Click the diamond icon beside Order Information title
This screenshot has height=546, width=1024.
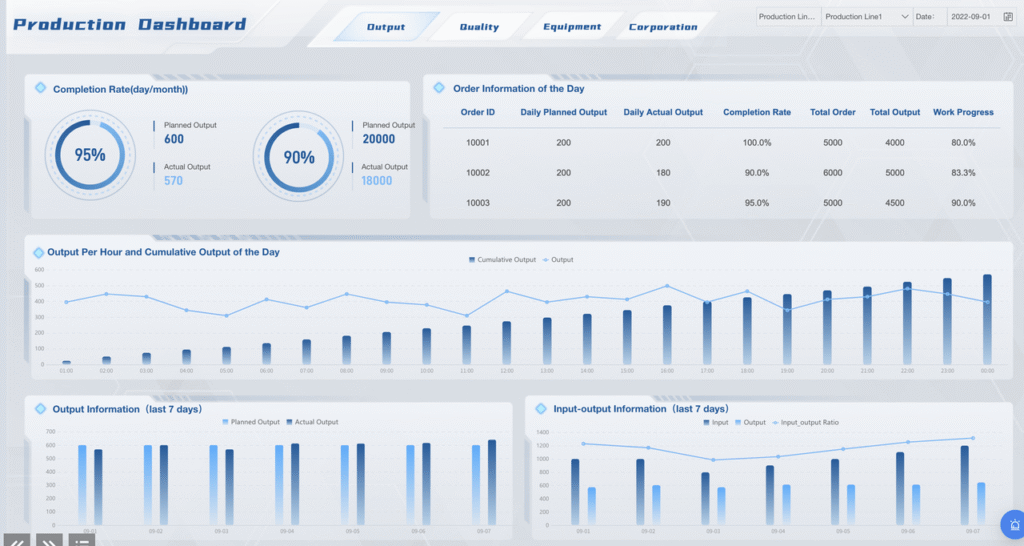pos(438,88)
